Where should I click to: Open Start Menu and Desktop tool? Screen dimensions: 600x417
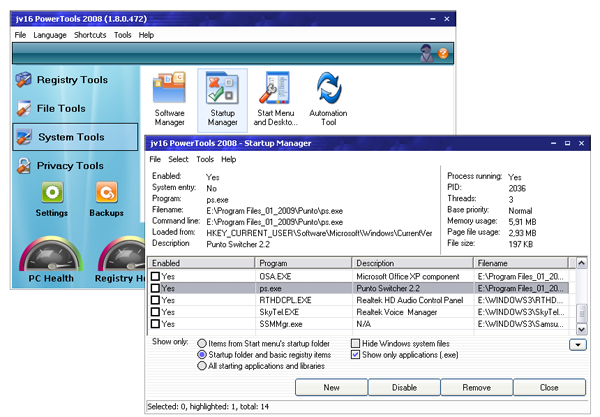point(276,99)
